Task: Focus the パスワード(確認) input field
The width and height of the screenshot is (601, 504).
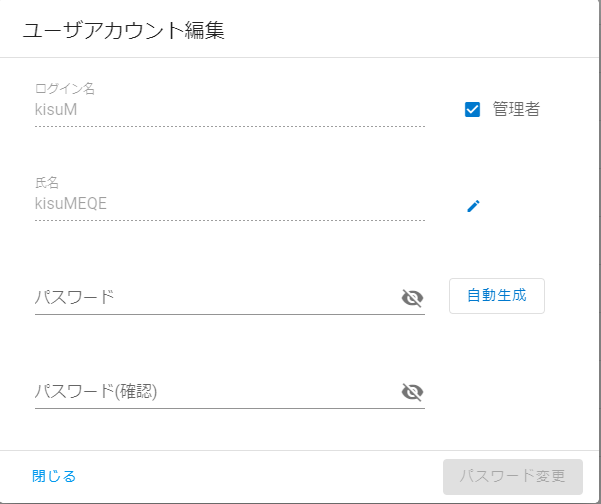Action: click(x=217, y=392)
